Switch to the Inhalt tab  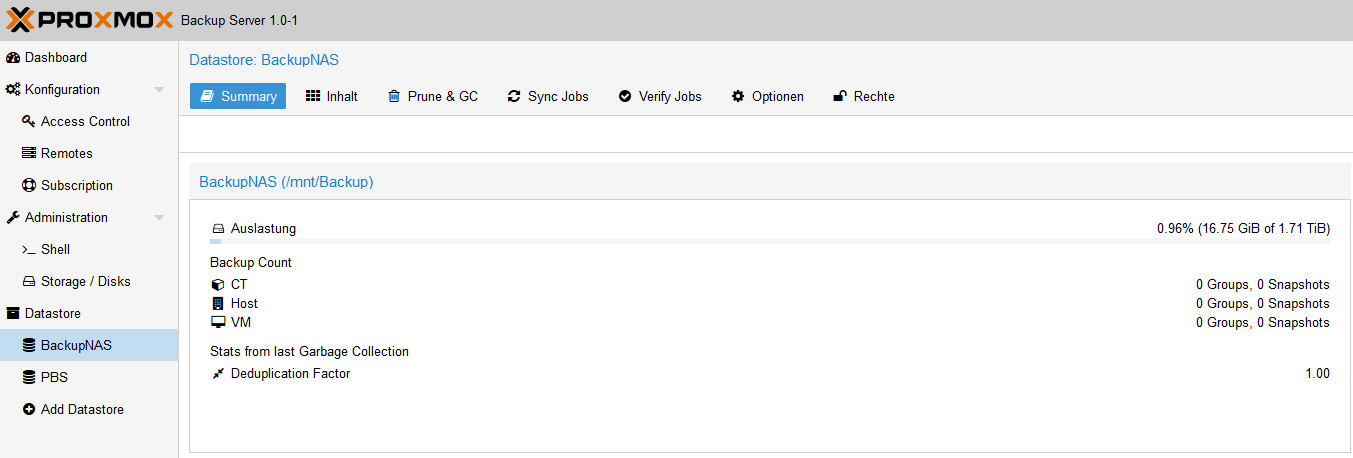point(332,97)
